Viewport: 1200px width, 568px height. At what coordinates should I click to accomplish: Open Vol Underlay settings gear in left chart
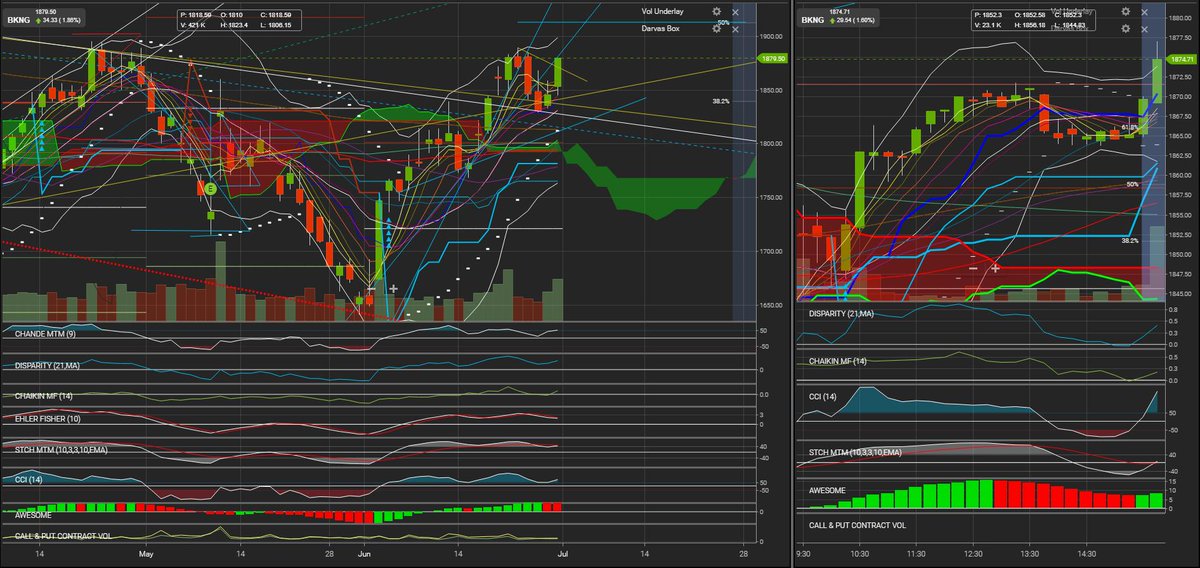717,12
